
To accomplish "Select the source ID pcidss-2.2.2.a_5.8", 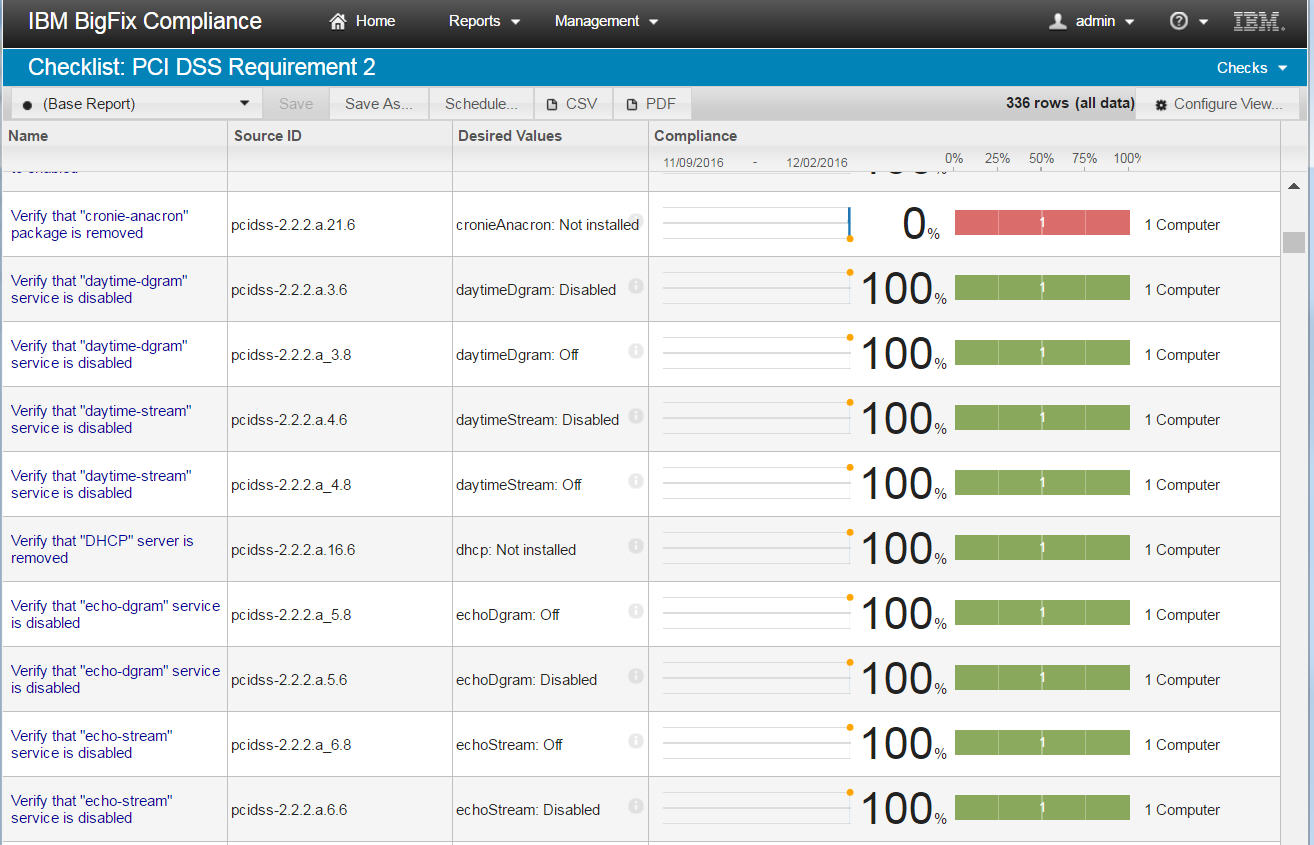I will click(x=291, y=615).
